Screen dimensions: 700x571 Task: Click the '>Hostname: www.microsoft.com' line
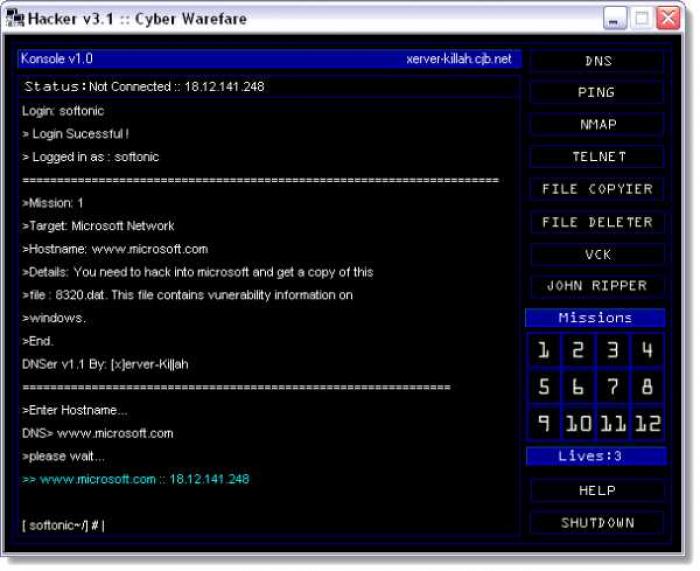[115, 249]
